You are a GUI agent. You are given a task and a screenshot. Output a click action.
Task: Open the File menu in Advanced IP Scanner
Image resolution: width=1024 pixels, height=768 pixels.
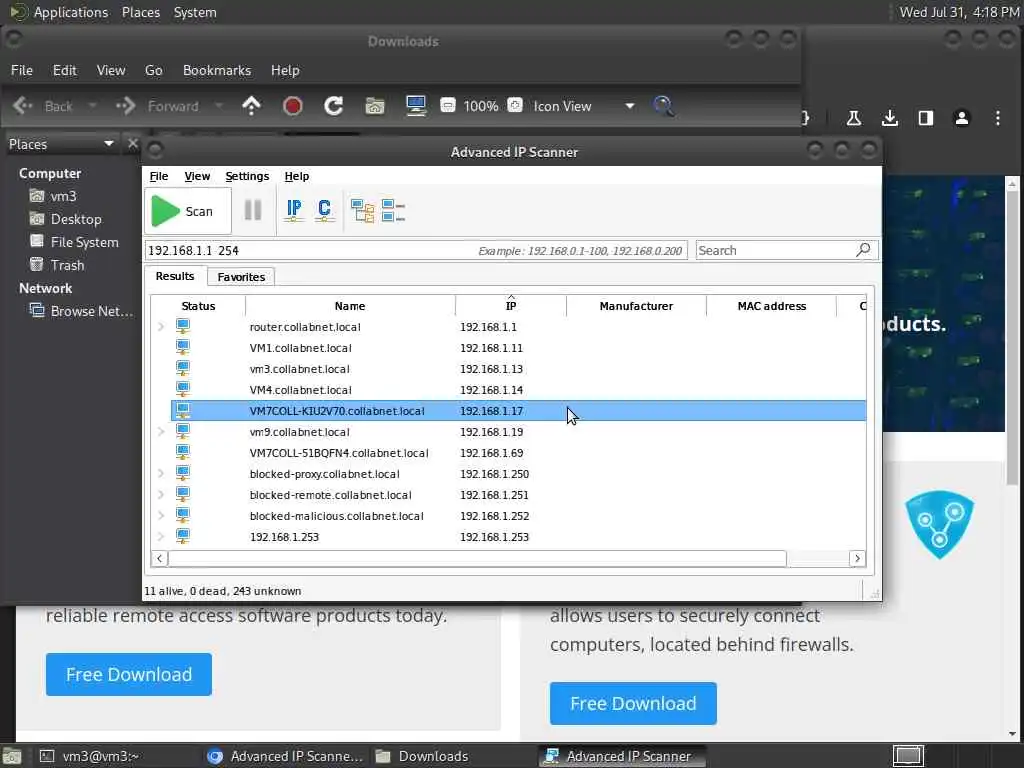coord(159,176)
